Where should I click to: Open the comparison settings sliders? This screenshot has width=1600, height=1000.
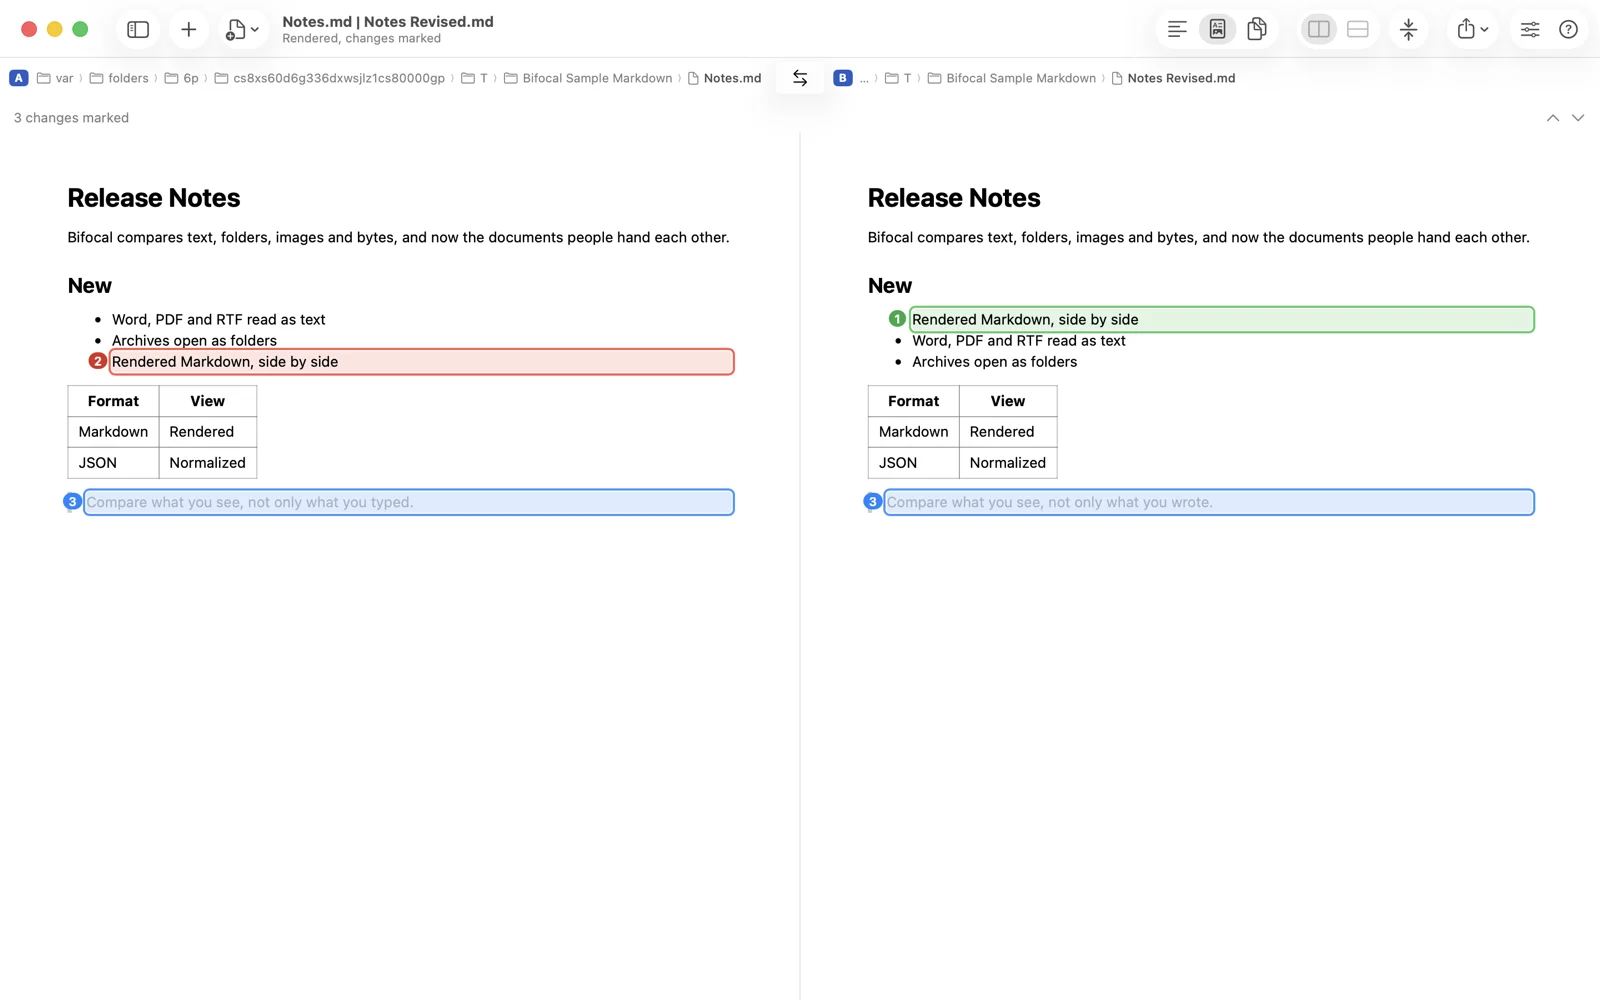(x=1530, y=29)
